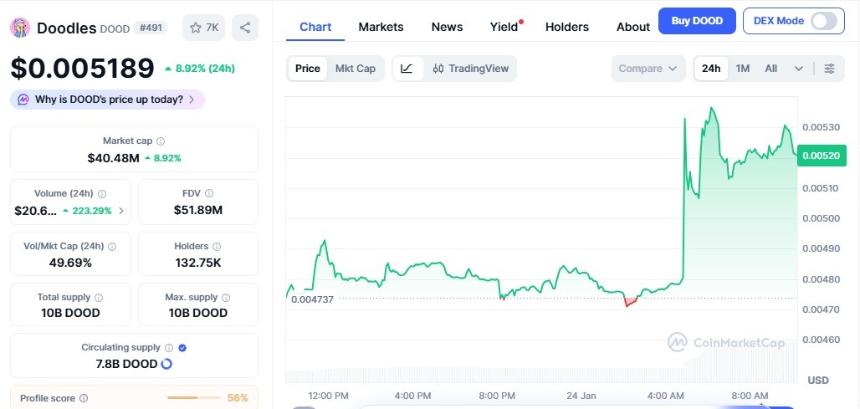Open the About tab
Screen dimensions: 860x409
coord(633,27)
